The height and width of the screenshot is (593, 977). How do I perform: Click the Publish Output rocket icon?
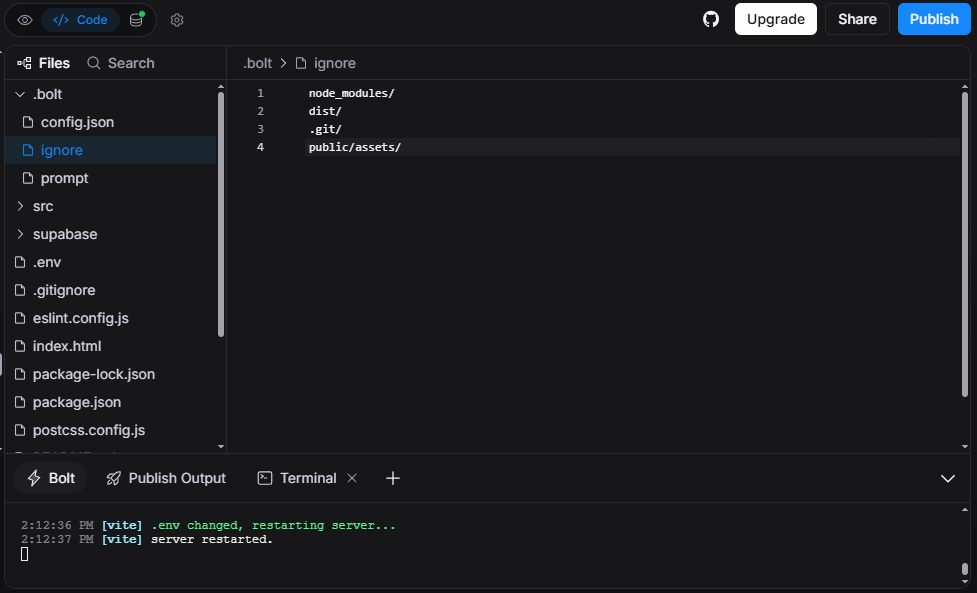click(113, 478)
